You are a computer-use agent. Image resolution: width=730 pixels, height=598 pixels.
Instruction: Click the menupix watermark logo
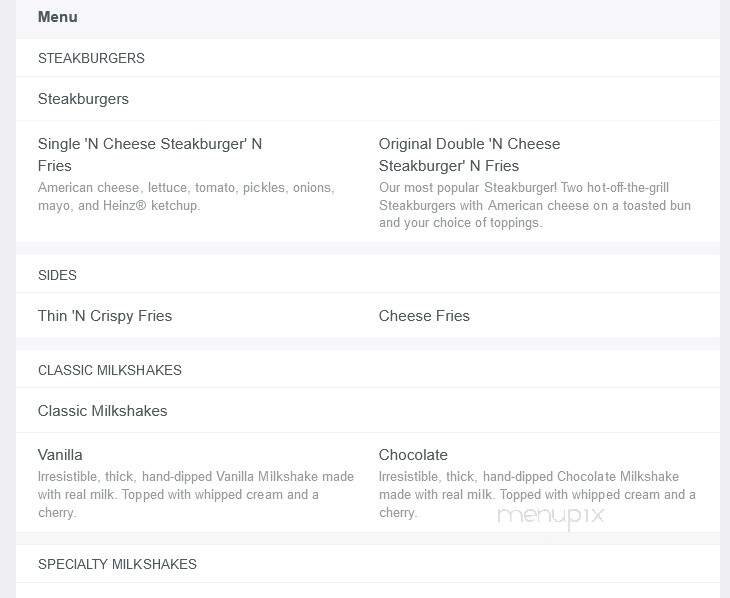click(550, 516)
